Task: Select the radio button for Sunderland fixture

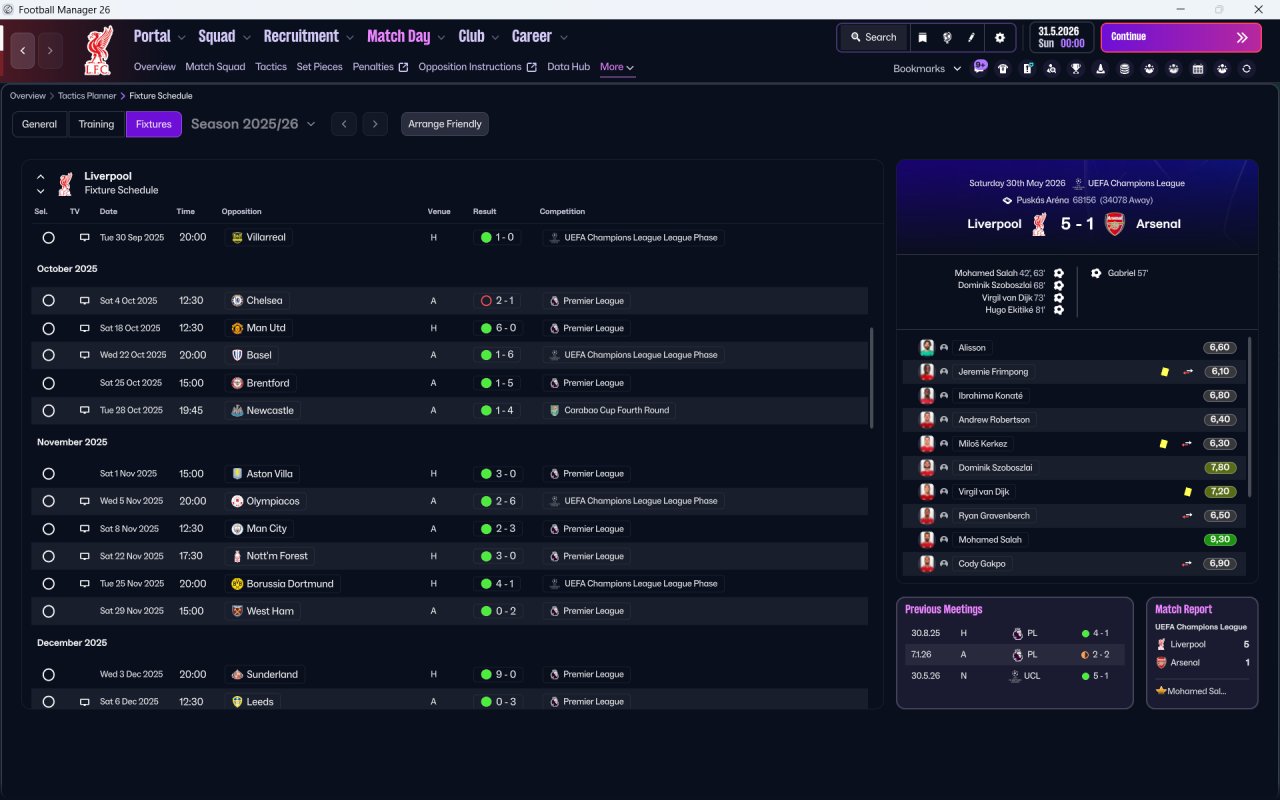Action: pyautogui.click(x=48, y=675)
